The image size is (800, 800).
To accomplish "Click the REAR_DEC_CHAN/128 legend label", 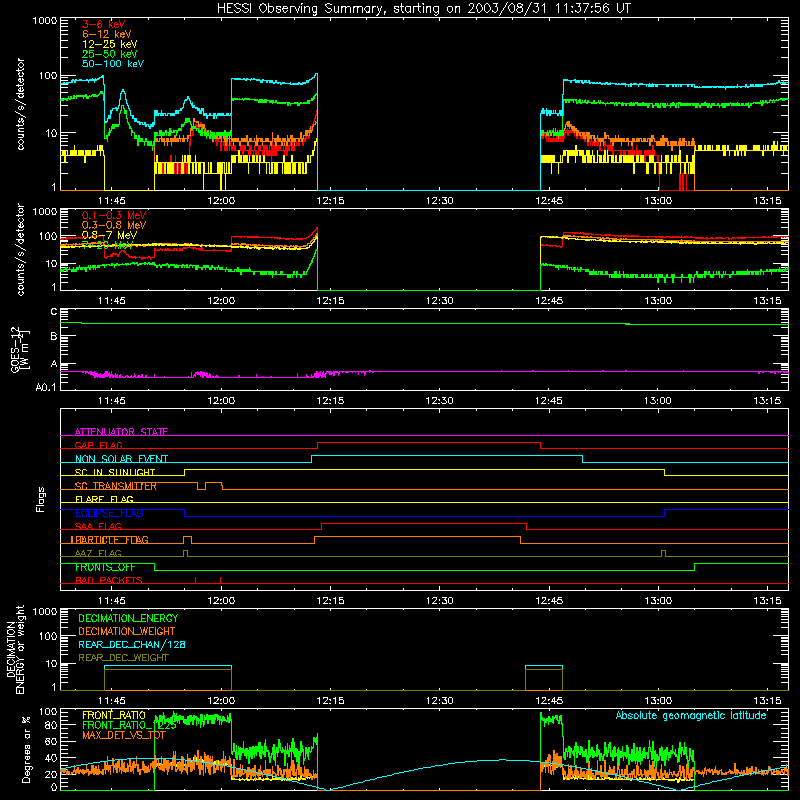I will [x=132, y=644].
